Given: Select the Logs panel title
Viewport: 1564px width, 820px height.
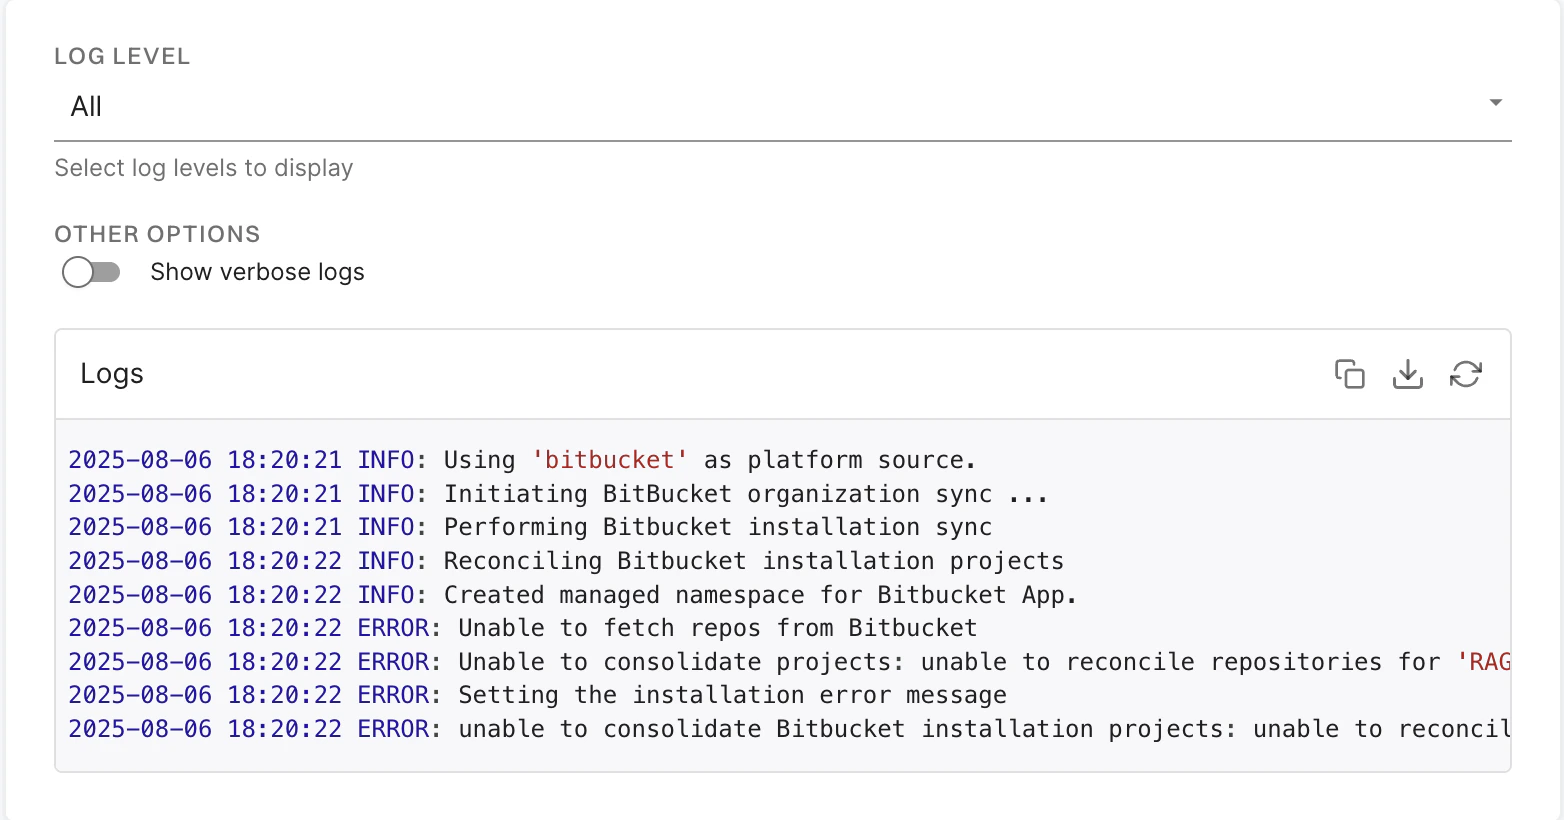Looking at the screenshot, I should coord(111,374).
